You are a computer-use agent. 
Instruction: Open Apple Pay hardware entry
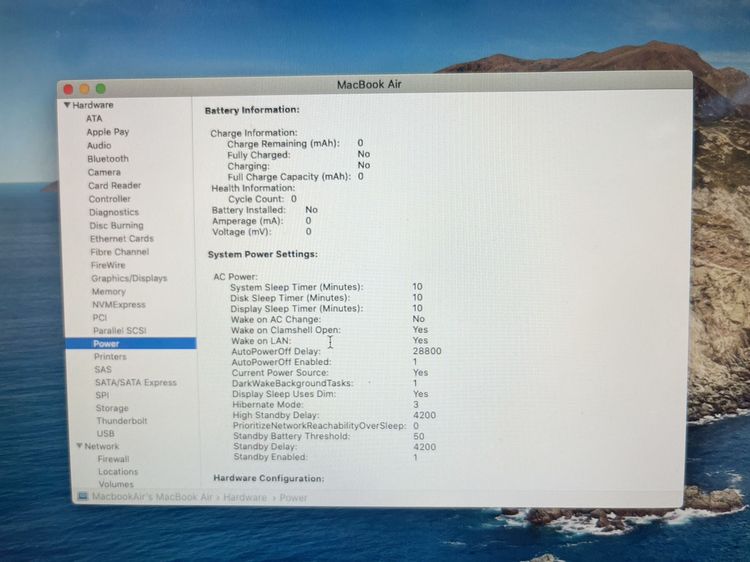click(108, 132)
